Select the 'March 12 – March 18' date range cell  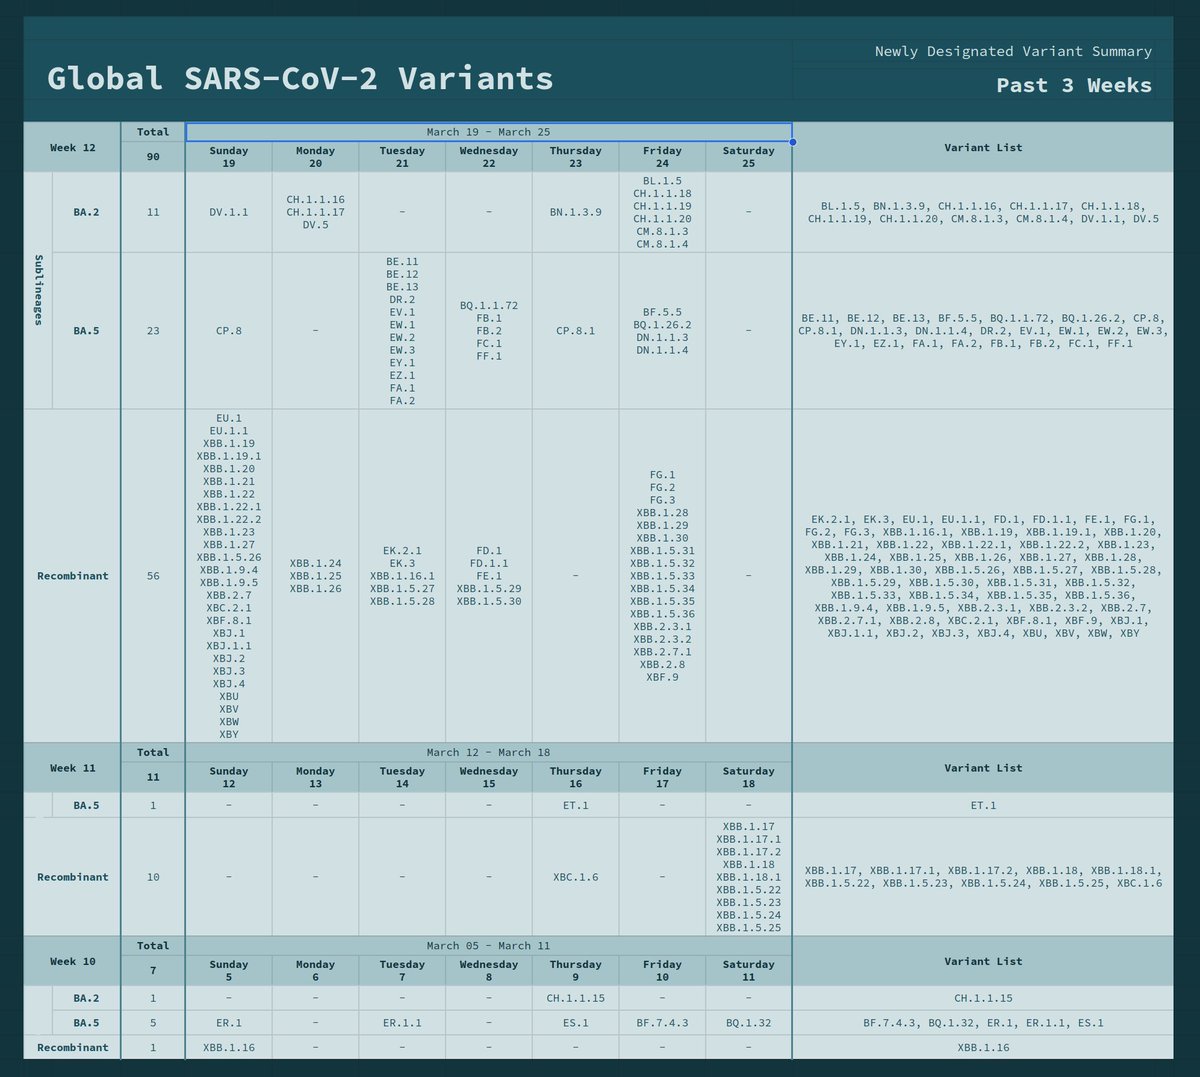489,752
